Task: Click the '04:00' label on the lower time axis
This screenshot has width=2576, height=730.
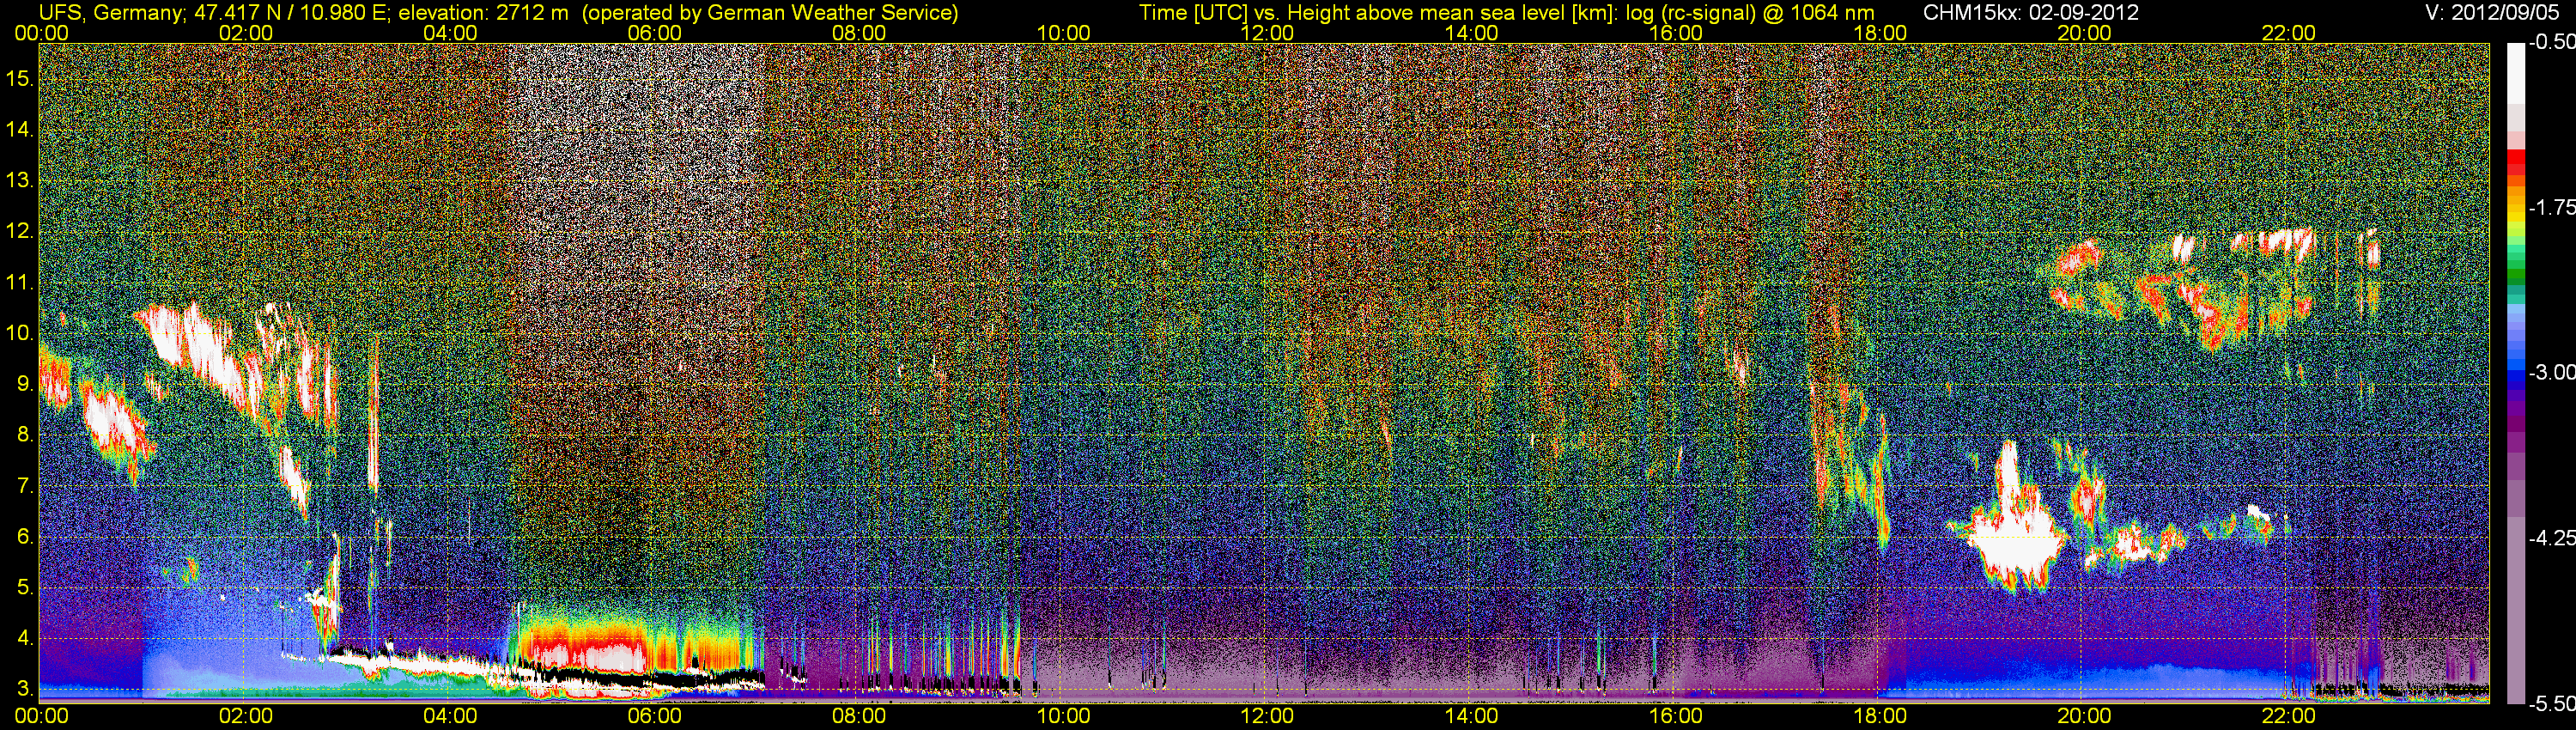Action: pos(450,716)
